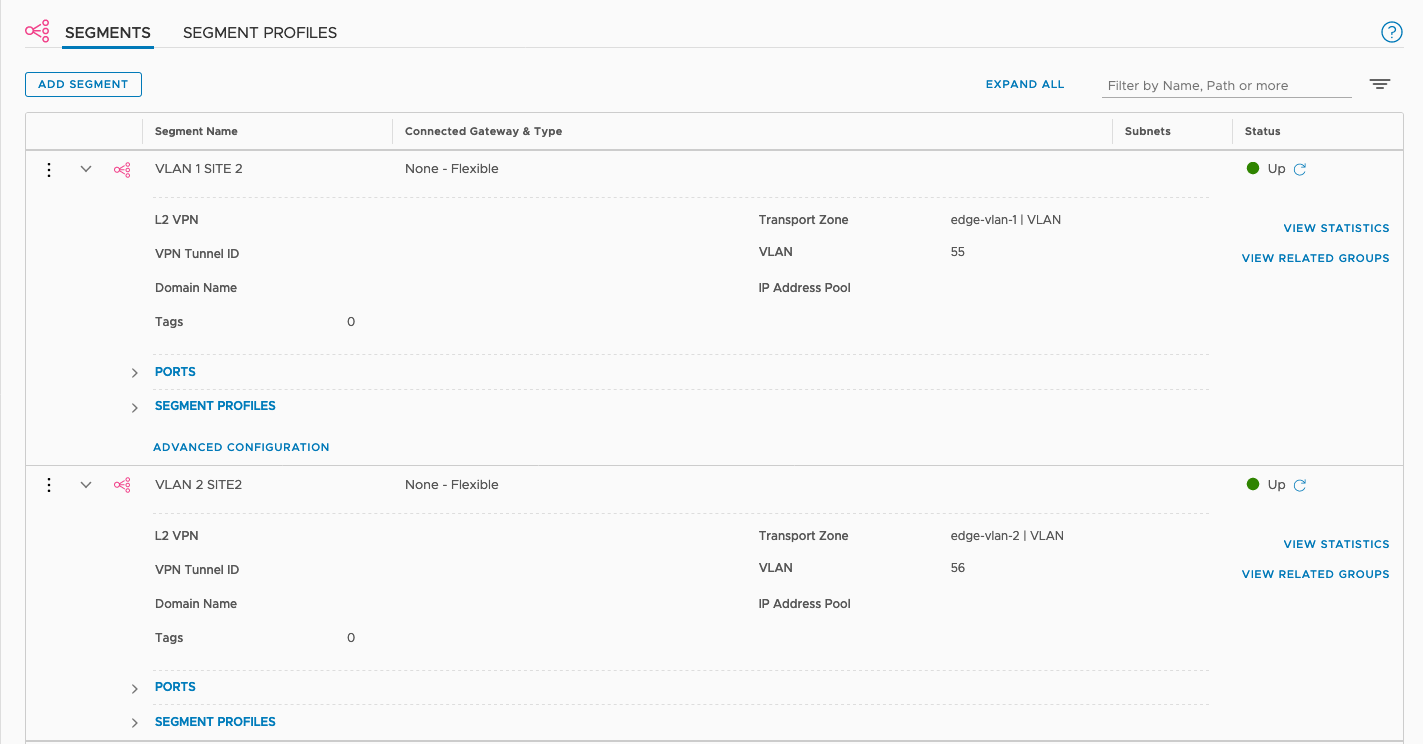Click the VLAN 2 SITE2 segment icon
This screenshot has height=744, width=1423.
coord(122,485)
